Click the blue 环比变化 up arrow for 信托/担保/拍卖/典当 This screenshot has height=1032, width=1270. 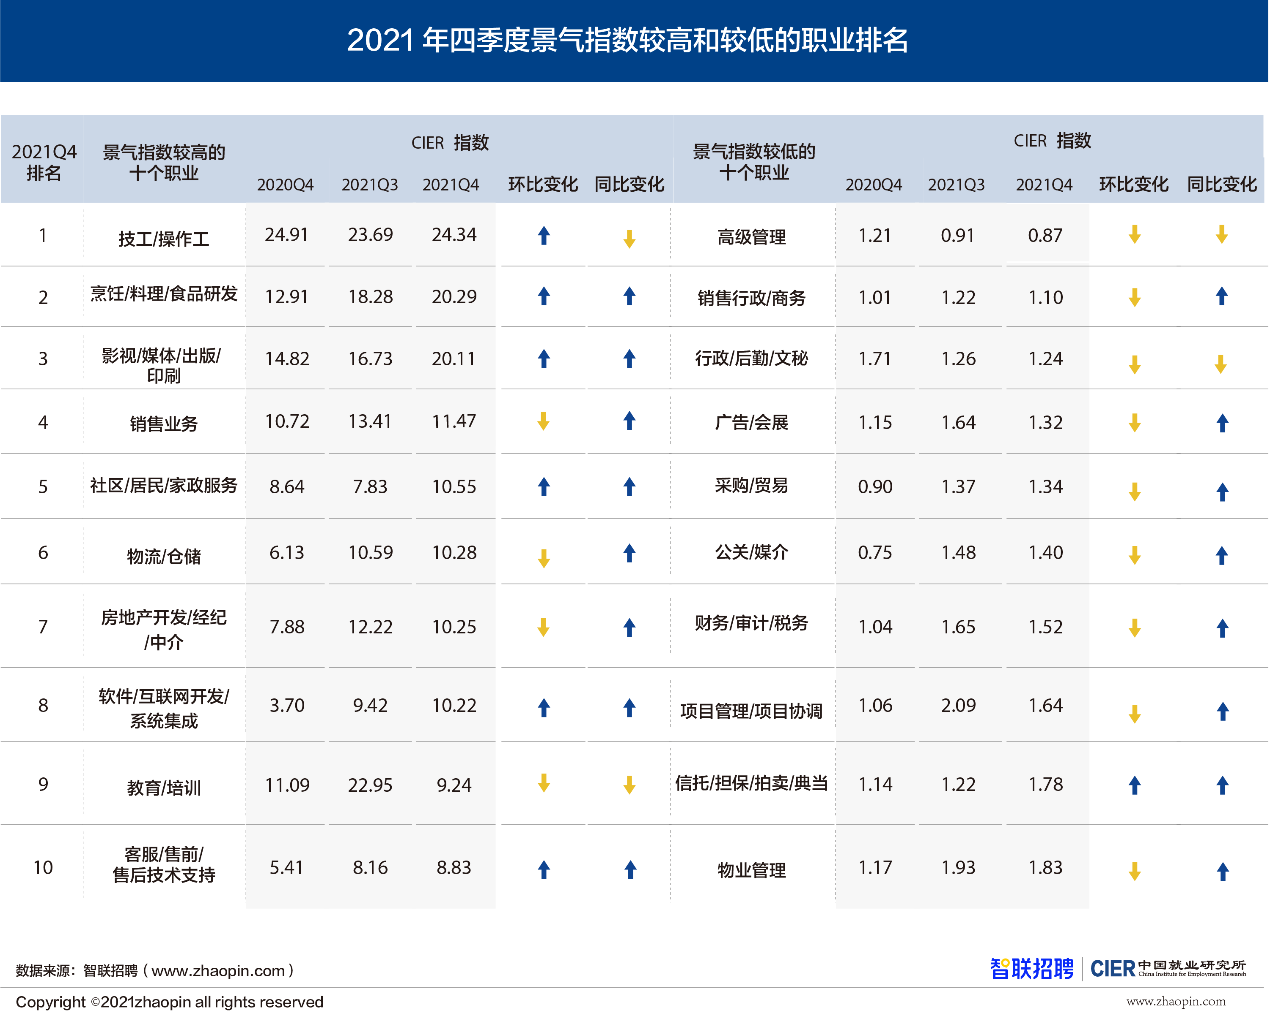click(x=1134, y=786)
